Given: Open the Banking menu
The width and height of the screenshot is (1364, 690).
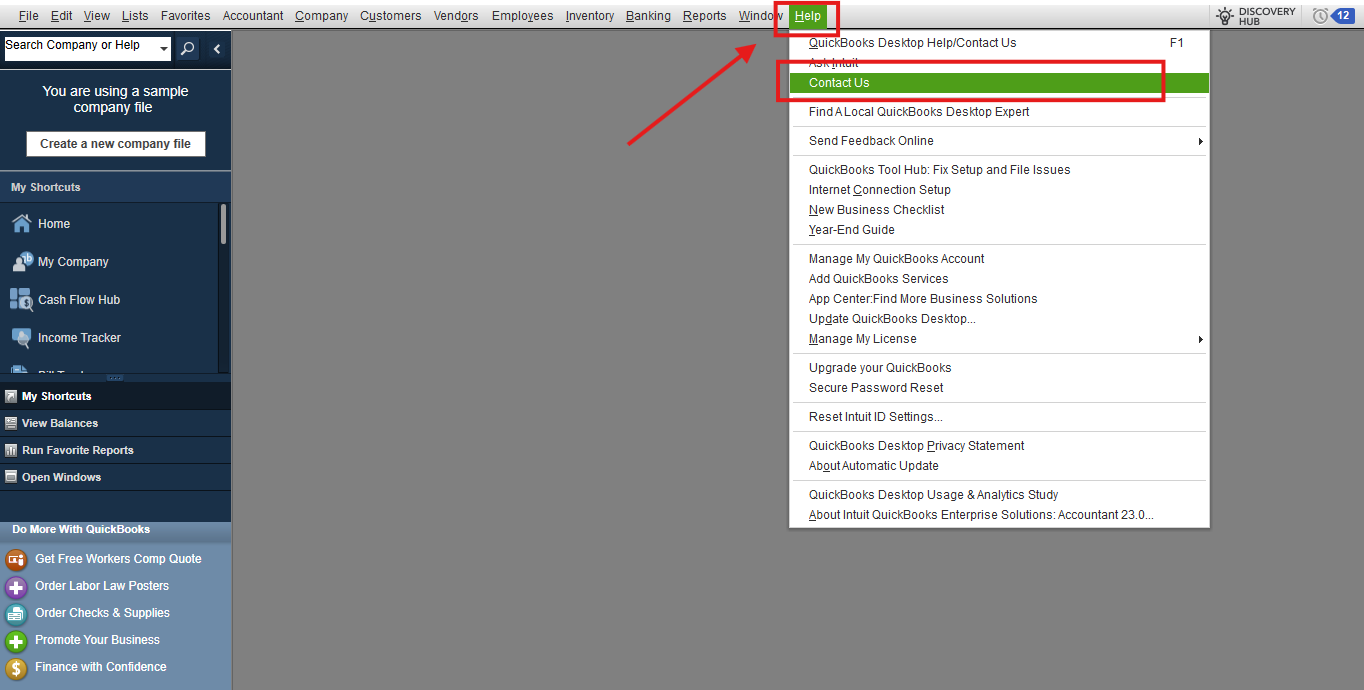Looking at the screenshot, I should [648, 16].
